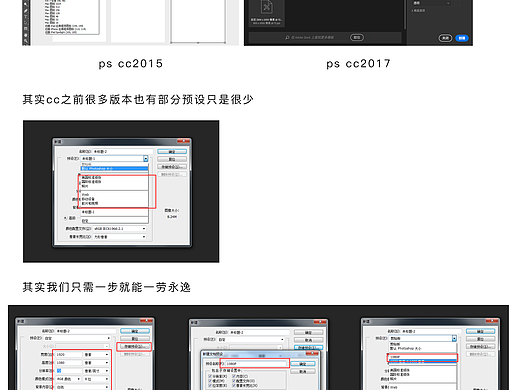Select Web preset in middle dialog list
520x390 pixels.
pos(114,194)
